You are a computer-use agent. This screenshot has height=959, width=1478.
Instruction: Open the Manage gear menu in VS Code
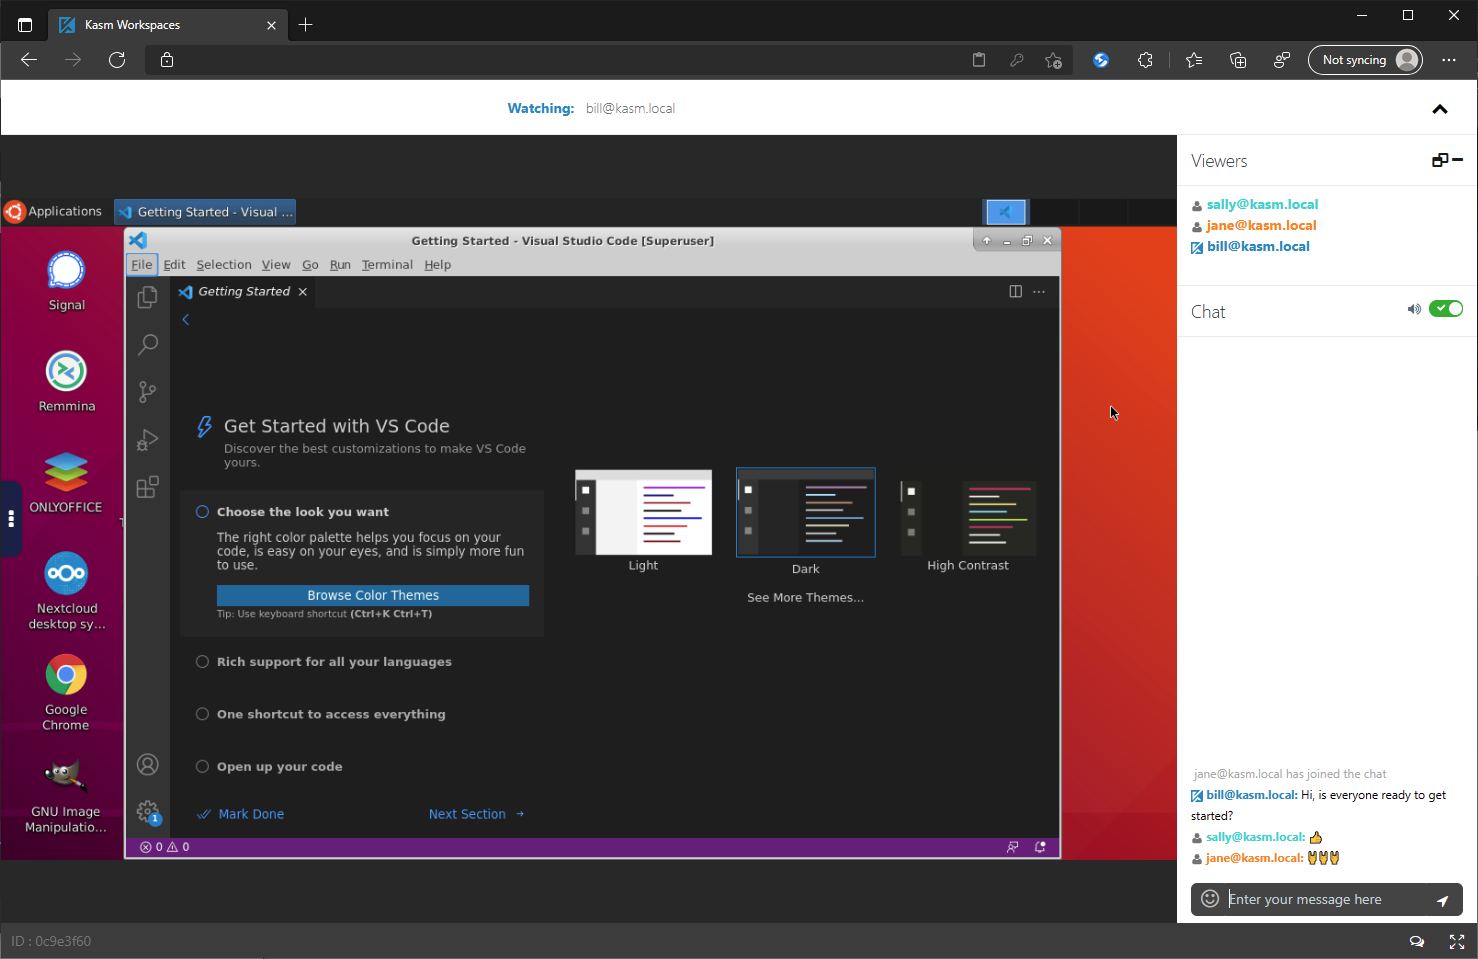click(147, 812)
